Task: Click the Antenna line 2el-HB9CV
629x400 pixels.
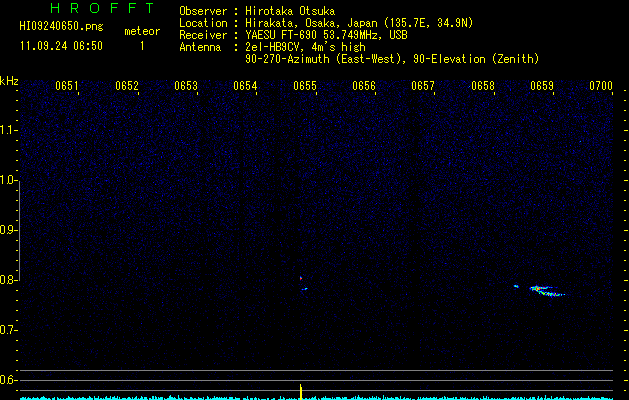Action: coord(305,47)
